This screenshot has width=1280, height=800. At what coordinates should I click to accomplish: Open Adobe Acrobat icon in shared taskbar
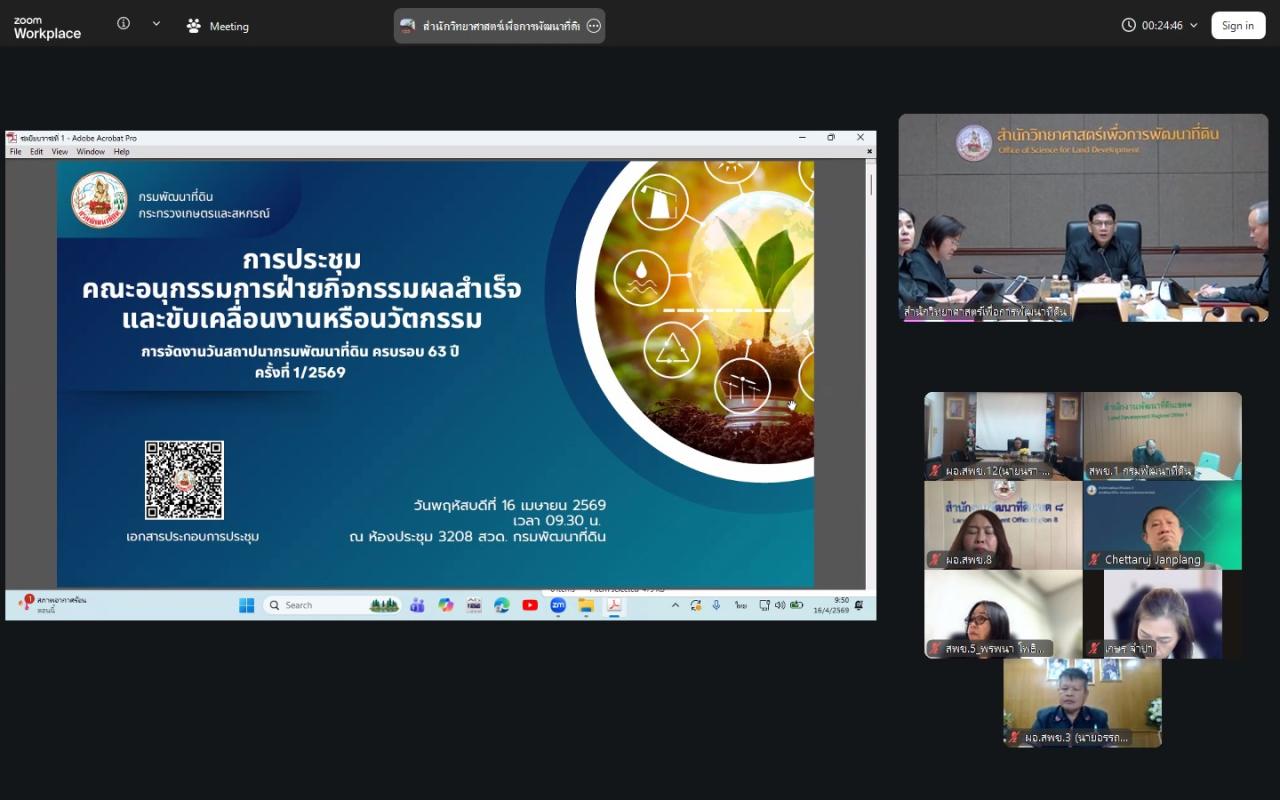tap(614, 605)
